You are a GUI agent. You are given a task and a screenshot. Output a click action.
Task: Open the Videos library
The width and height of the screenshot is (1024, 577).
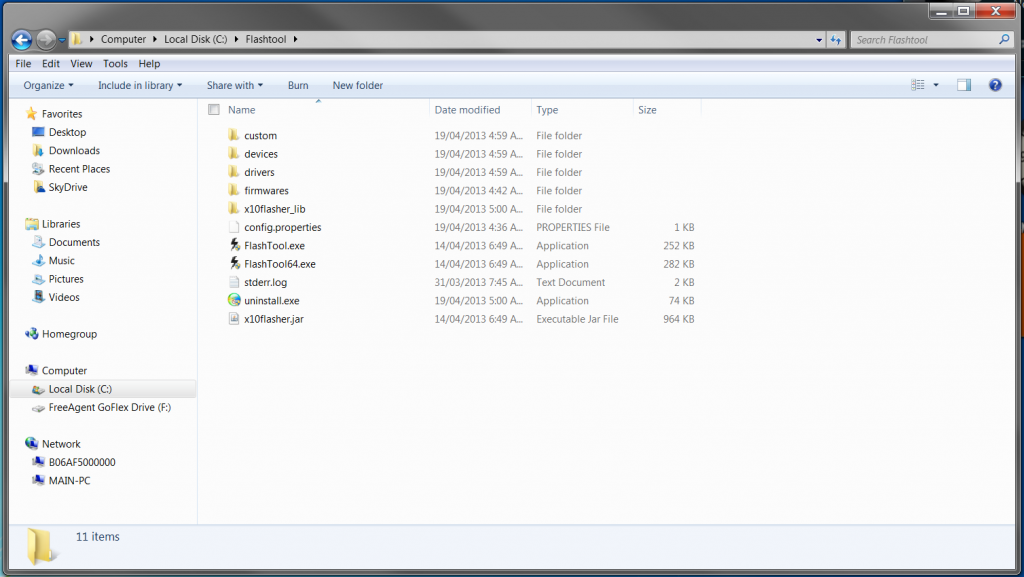click(x=64, y=297)
